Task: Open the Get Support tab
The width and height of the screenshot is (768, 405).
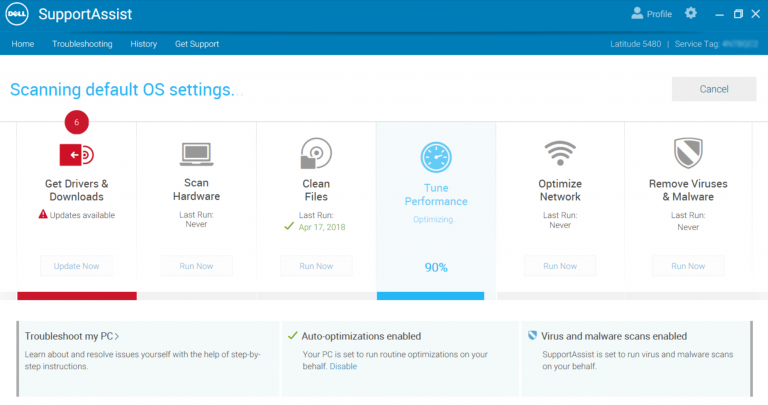Action: coord(197,44)
